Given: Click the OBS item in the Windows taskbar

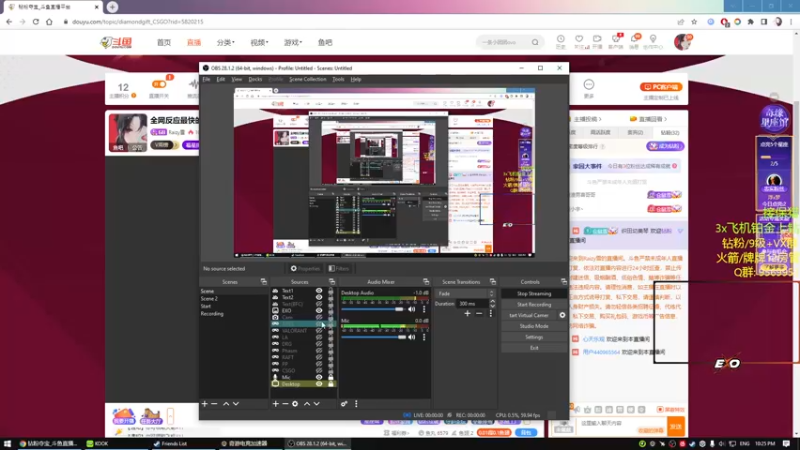Looking at the screenshot, I should (316, 443).
